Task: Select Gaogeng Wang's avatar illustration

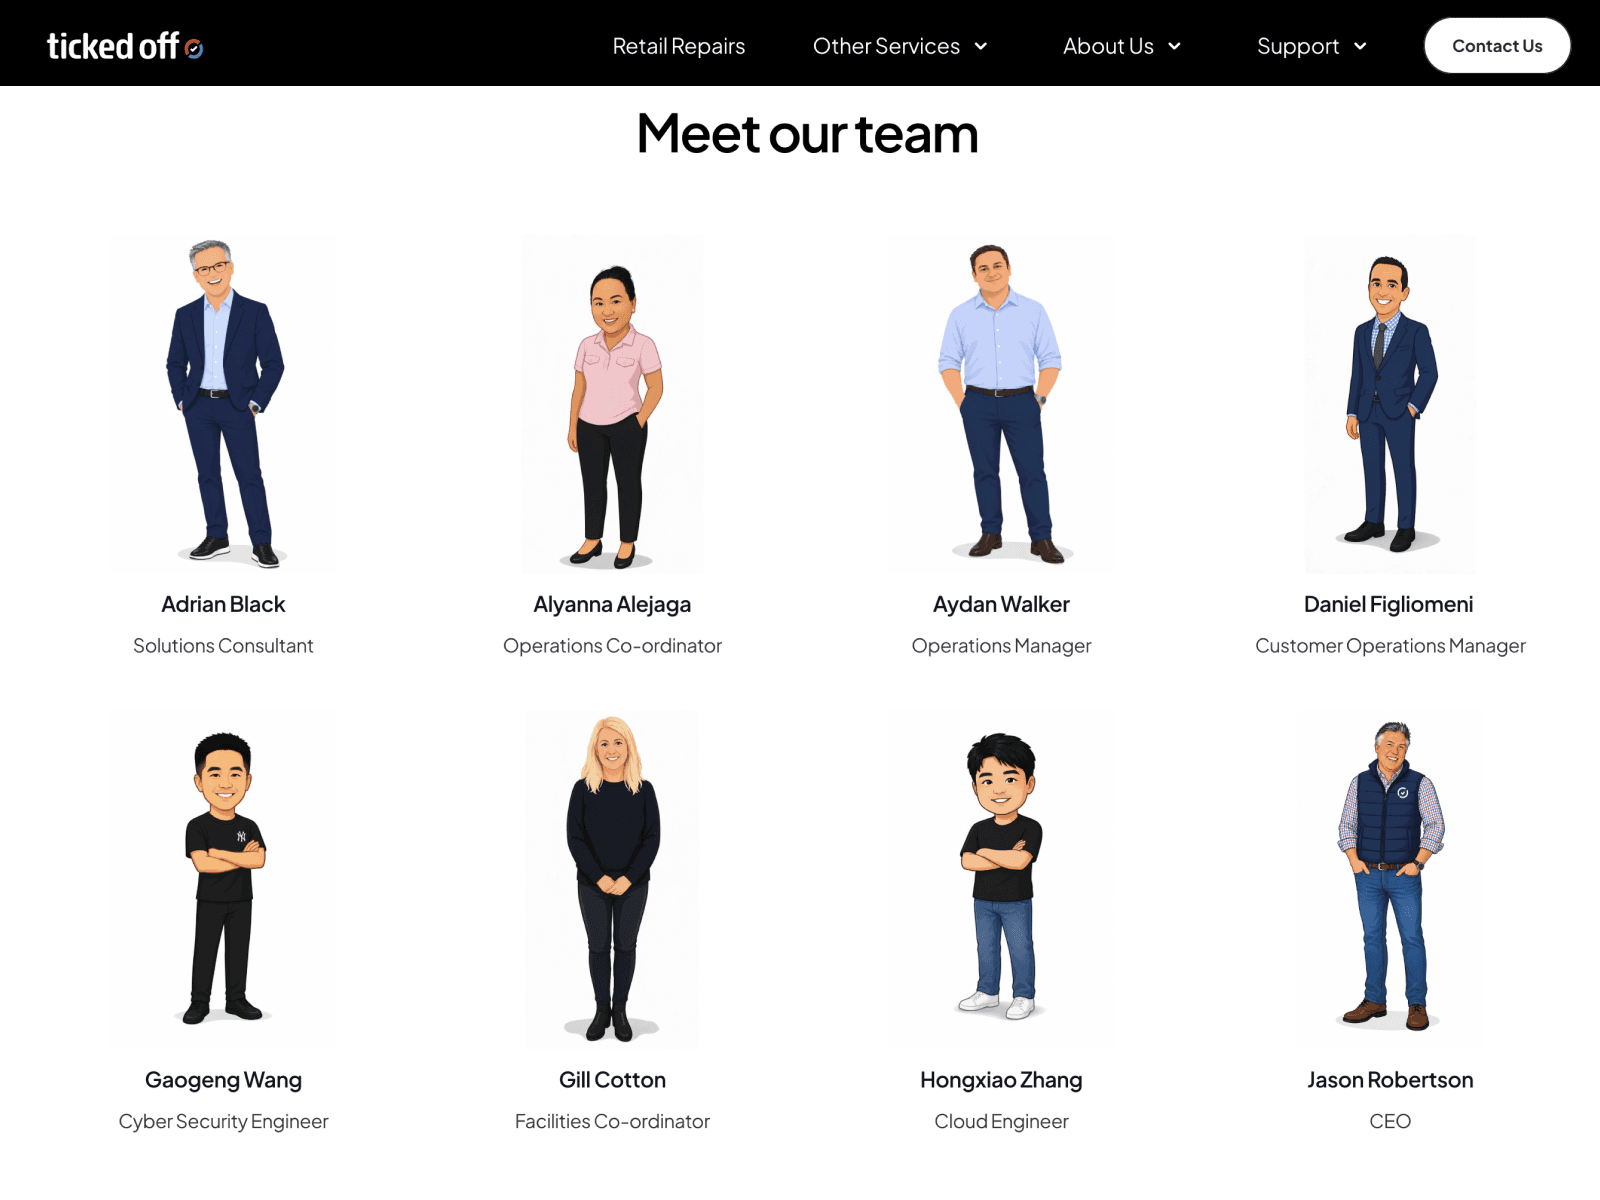Action: [224, 880]
